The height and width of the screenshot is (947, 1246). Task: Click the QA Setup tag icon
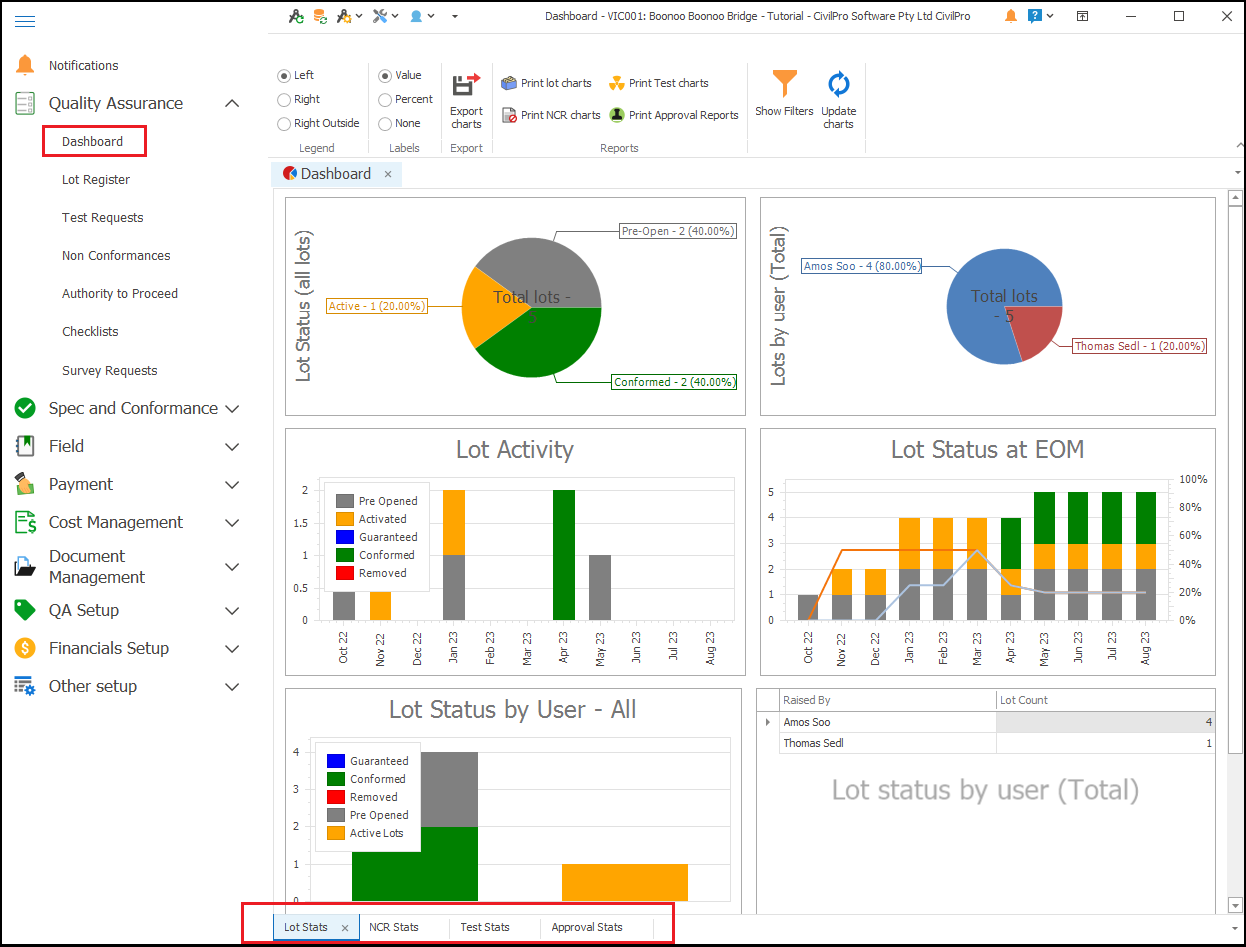coord(25,610)
